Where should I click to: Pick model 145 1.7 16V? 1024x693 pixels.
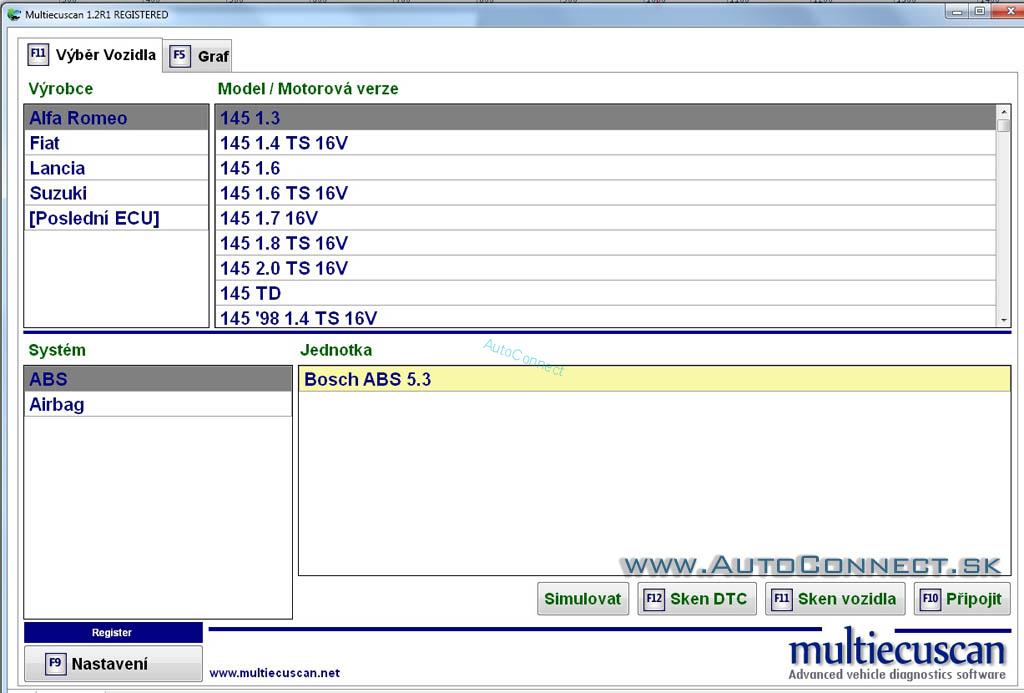pos(605,218)
